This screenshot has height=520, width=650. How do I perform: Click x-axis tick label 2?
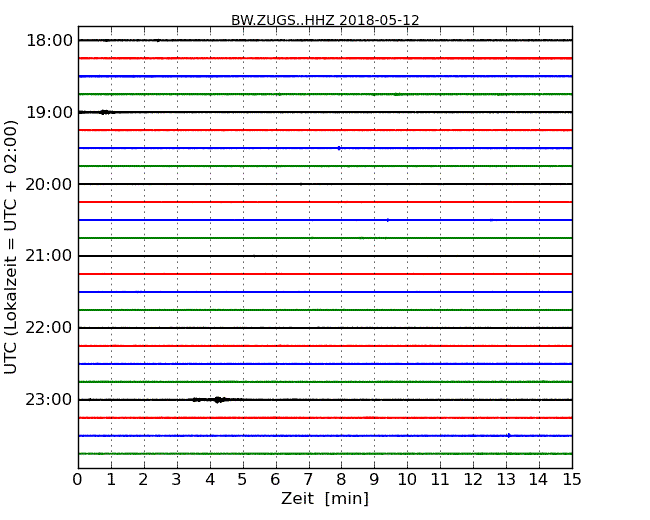coord(144,480)
